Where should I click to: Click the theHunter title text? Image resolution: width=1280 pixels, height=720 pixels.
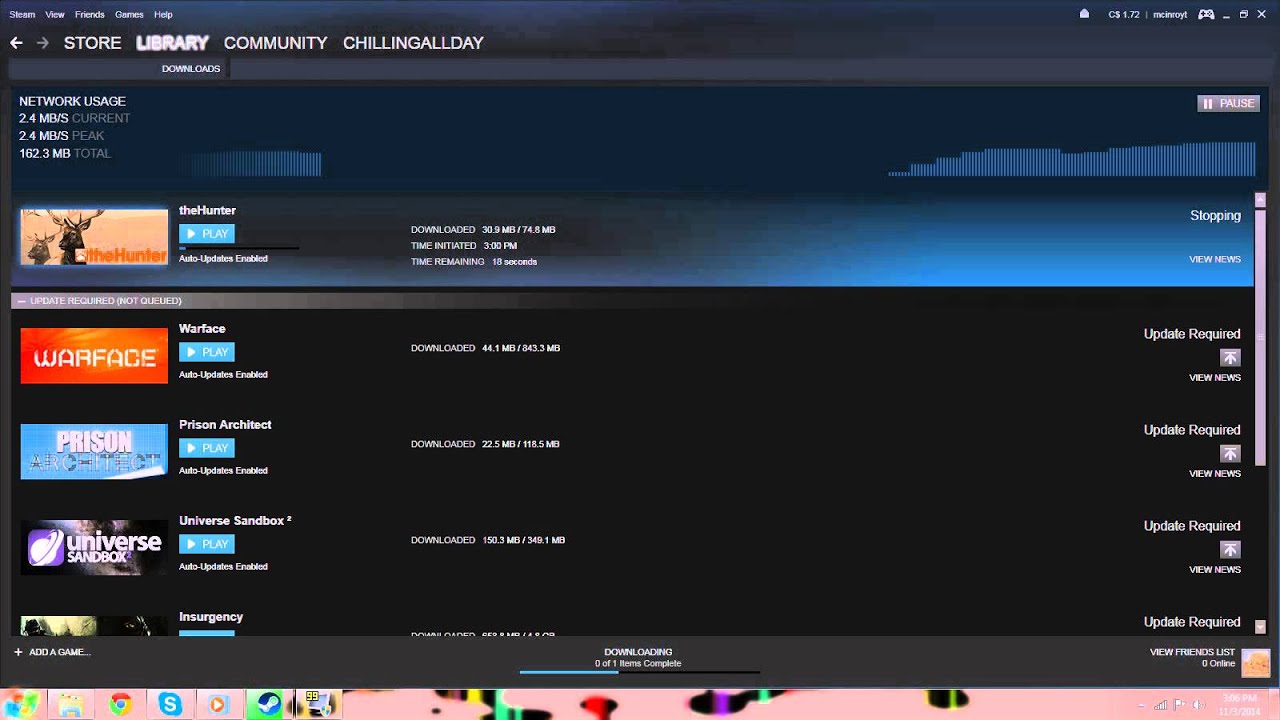coord(207,211)
